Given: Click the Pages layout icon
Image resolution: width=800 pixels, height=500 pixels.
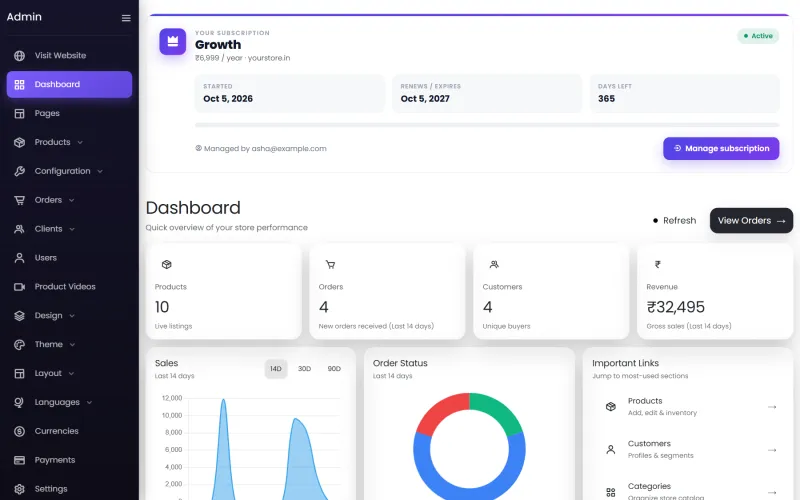Looking at the screenshot, I should (19, 113).
